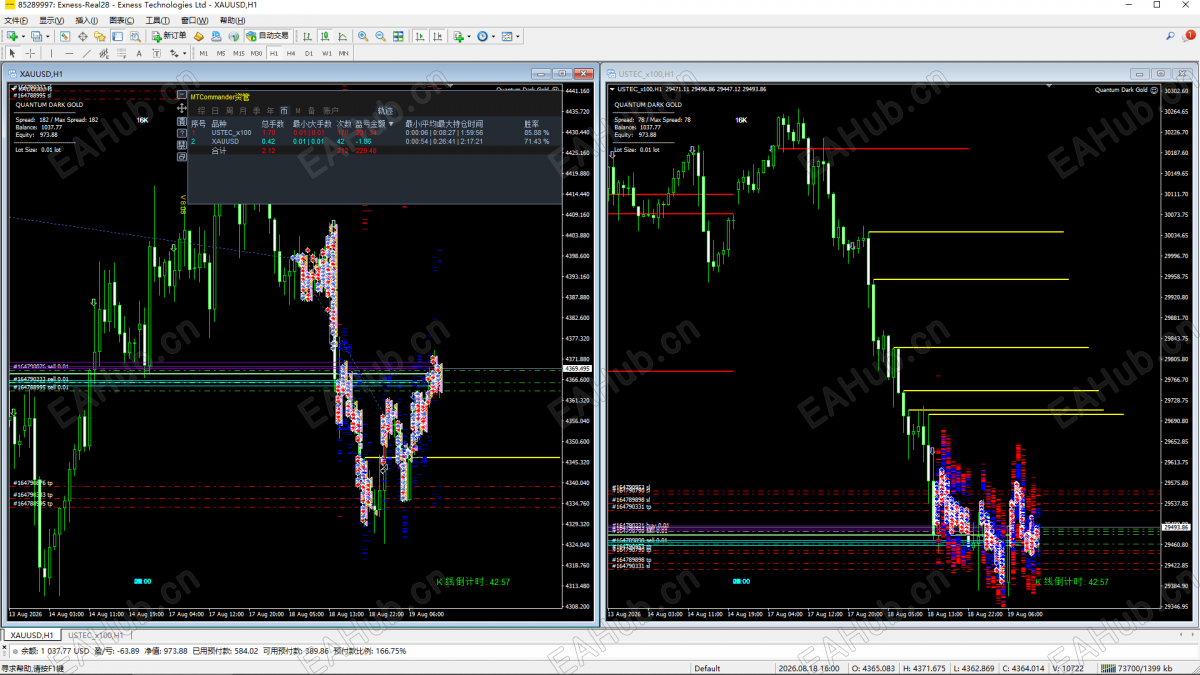1200x675 pixels.
Task: Switch timeframe to M15
Action: point(238,53)
